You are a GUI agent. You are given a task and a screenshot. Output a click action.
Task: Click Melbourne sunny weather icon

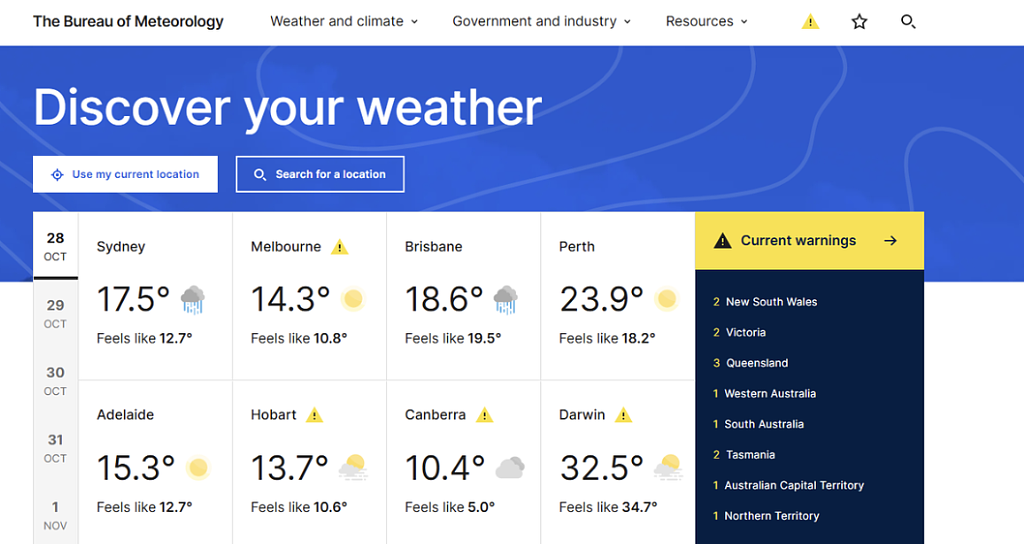click(x=353, y=299)
